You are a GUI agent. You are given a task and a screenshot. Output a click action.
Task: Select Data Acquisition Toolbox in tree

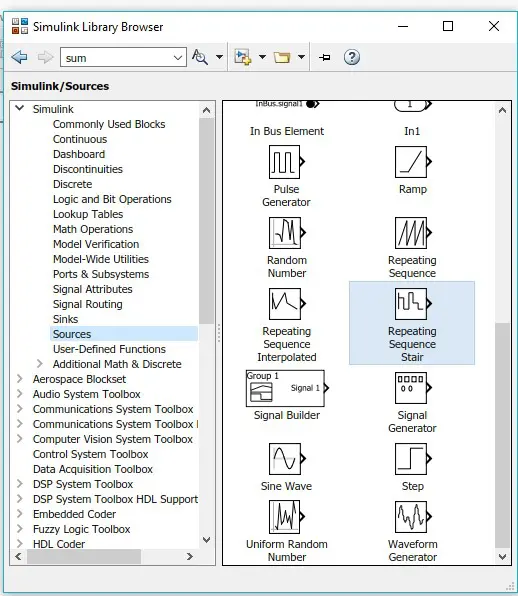coord(93,469)
